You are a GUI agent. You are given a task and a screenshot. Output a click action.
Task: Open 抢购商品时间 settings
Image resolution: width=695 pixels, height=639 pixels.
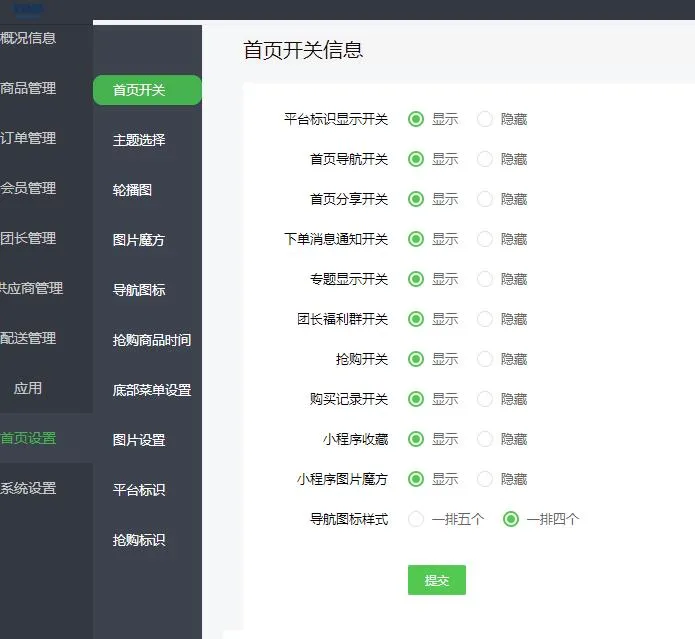coord(152,340)
